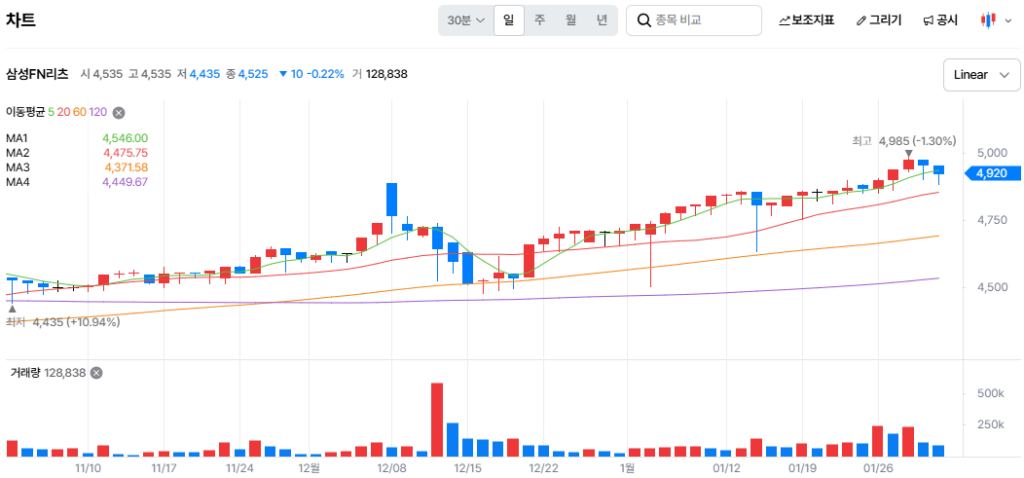Click the MA4 value 4,449.67
Image resolution: width=1024 pixels, height=478 pixels.
click(x=125, y=182)
